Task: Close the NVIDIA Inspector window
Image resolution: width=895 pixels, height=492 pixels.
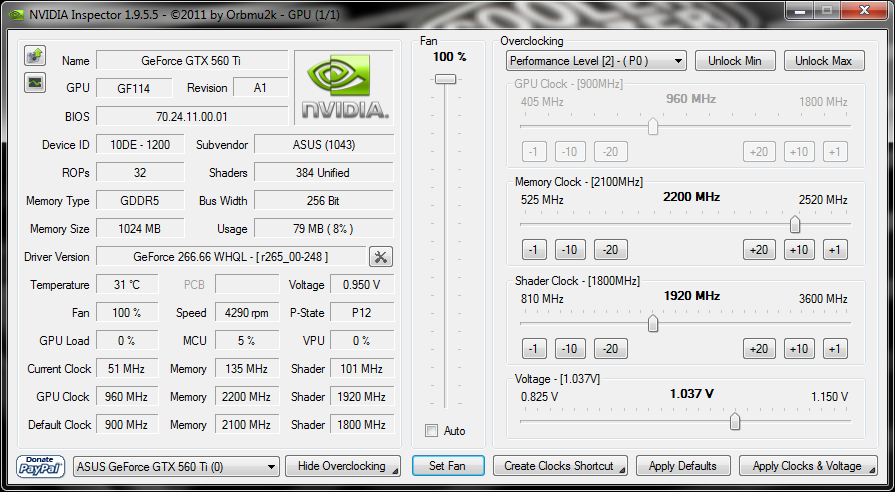Action: coord(865,9)
